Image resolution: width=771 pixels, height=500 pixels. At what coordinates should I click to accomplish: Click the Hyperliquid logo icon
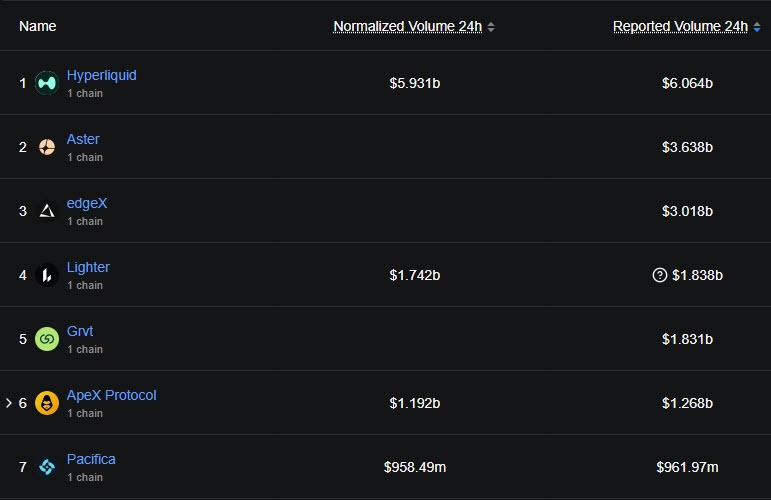pyautogui.click(x=47, y=83)
